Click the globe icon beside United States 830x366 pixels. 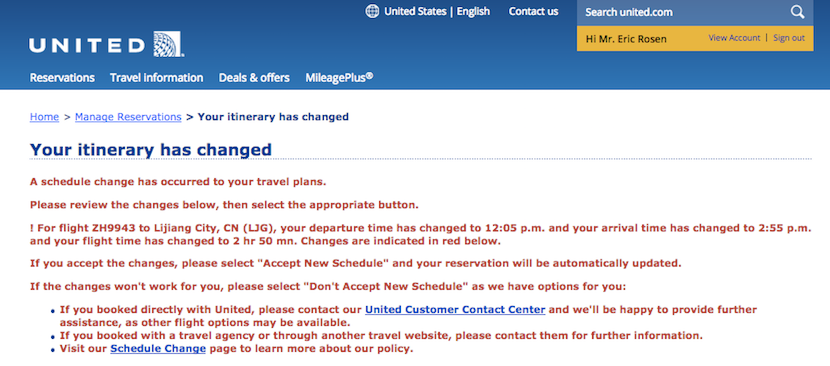(372, 12)
